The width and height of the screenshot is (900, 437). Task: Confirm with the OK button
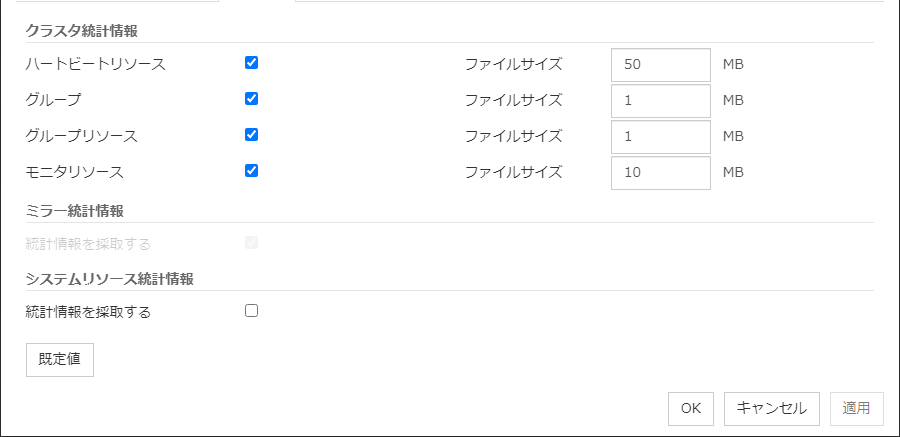click(x=691, y=408)
